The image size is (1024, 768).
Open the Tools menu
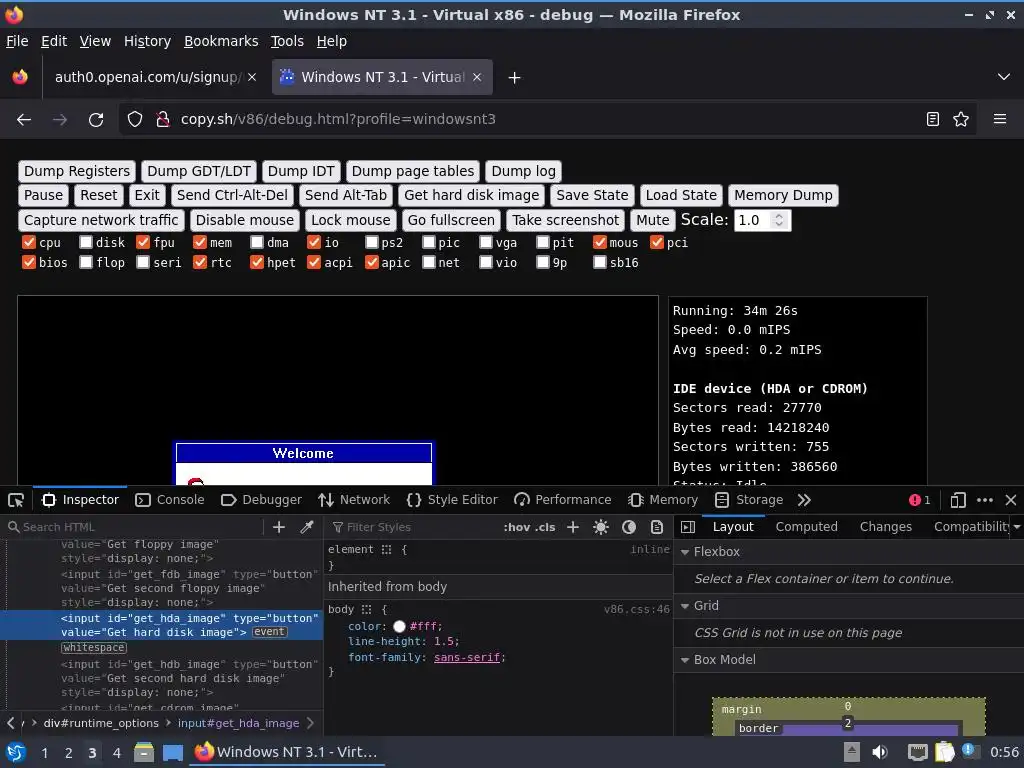point(287,41)
